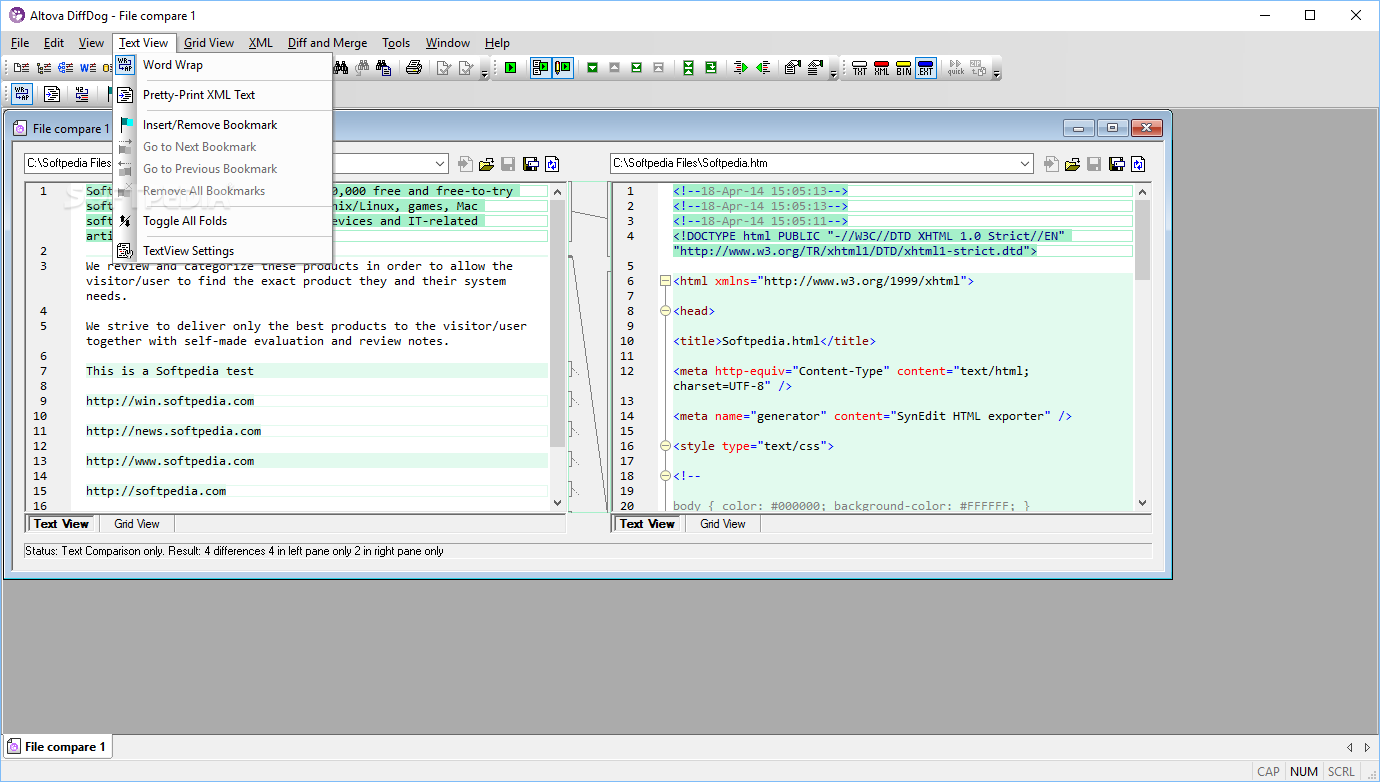Click the Last Difference icon

pos(636,68)
